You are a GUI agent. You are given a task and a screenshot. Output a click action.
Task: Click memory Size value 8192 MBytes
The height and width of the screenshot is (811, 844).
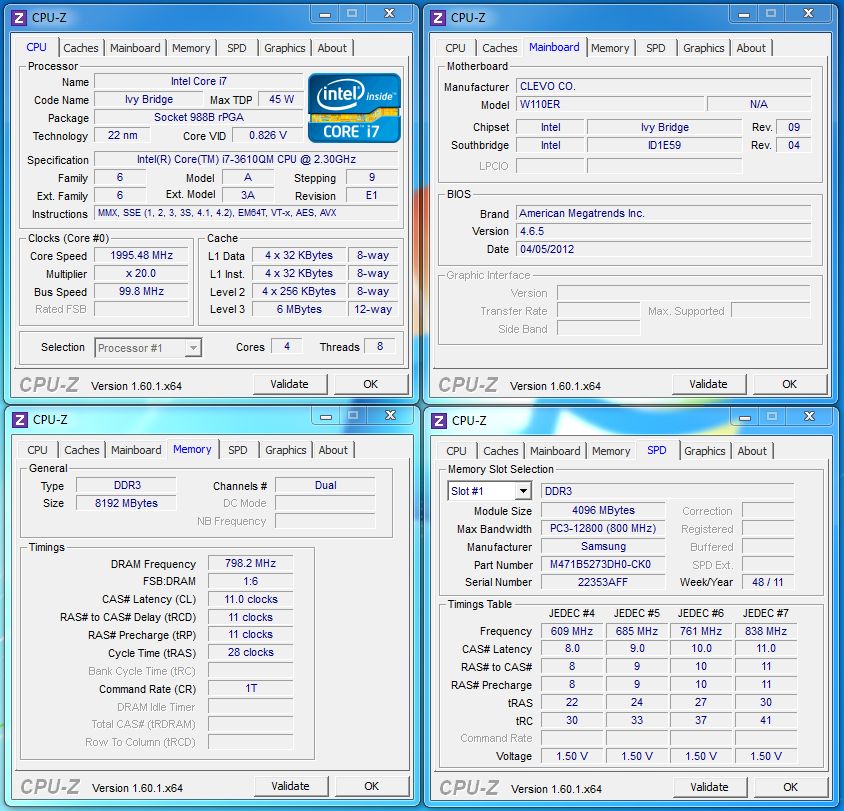click(x=126, y=503)
